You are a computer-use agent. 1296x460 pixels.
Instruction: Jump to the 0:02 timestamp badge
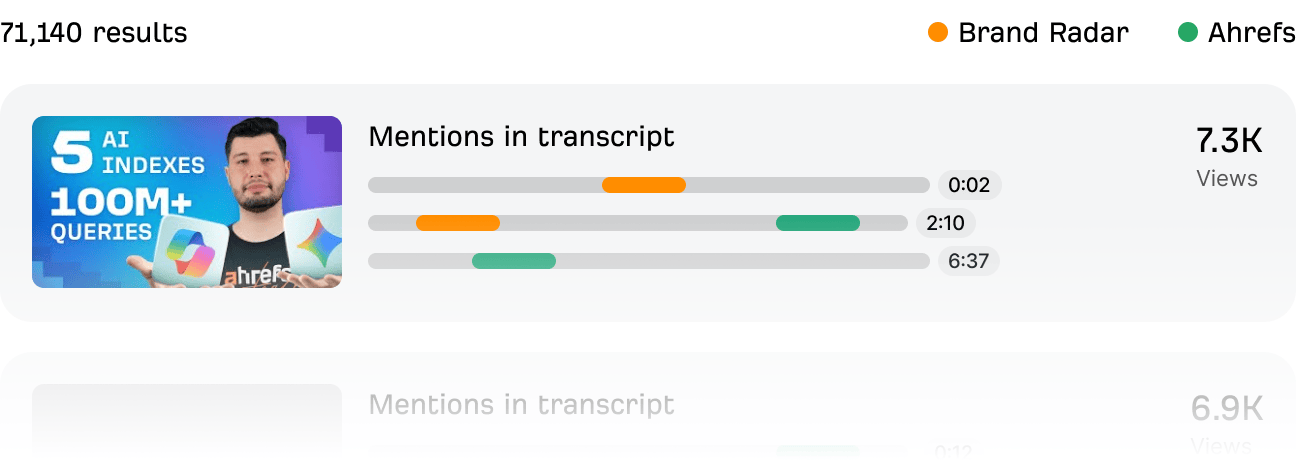(969, 185)
